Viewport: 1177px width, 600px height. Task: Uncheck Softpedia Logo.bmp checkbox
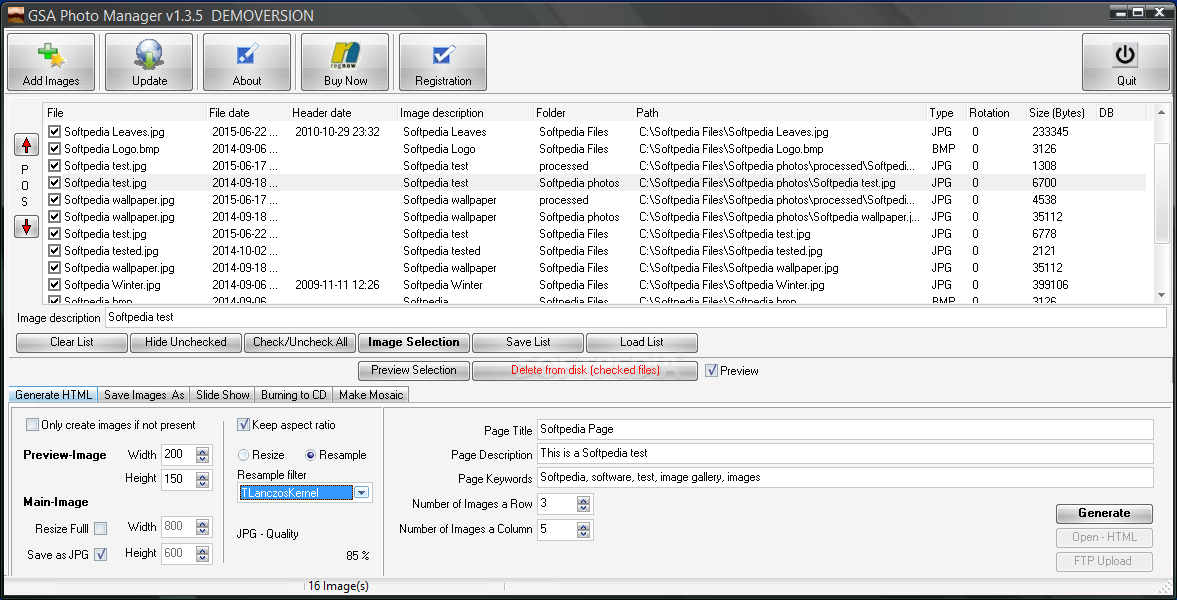click(x=54, y=149)
